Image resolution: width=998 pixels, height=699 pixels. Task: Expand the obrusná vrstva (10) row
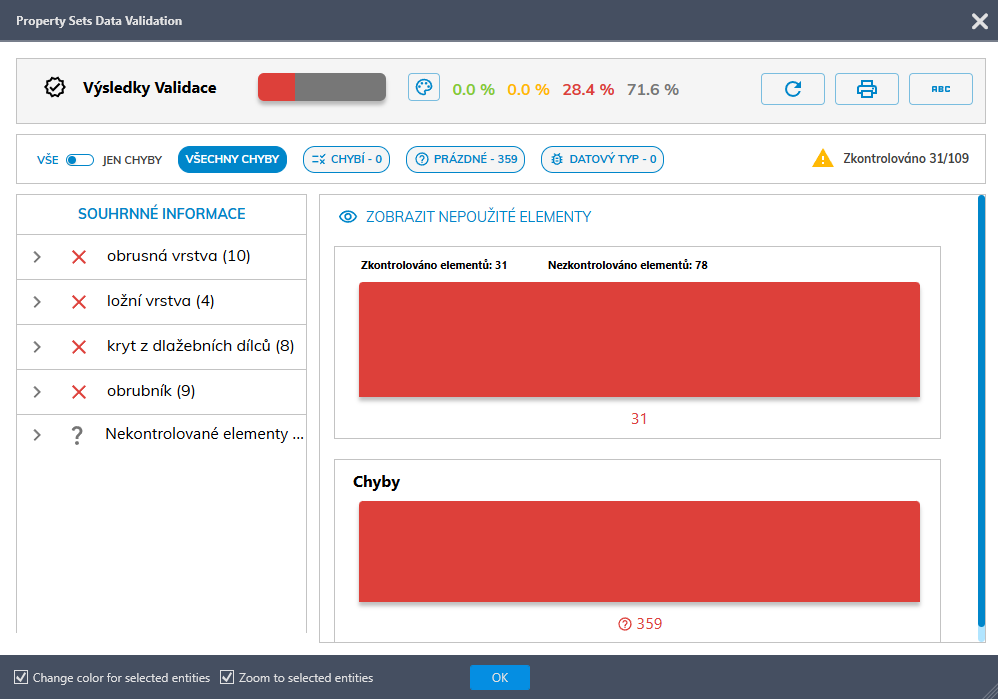37,257
